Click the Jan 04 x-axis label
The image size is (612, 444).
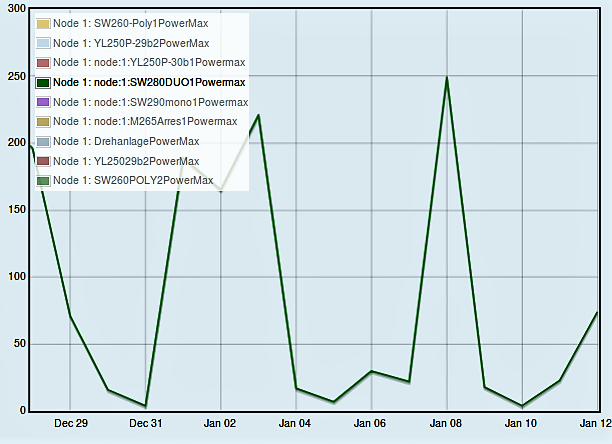tap(296, 424)
